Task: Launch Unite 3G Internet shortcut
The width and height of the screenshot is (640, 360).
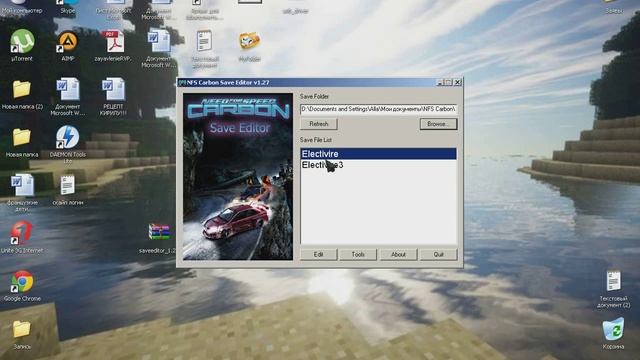Action: 22,233
